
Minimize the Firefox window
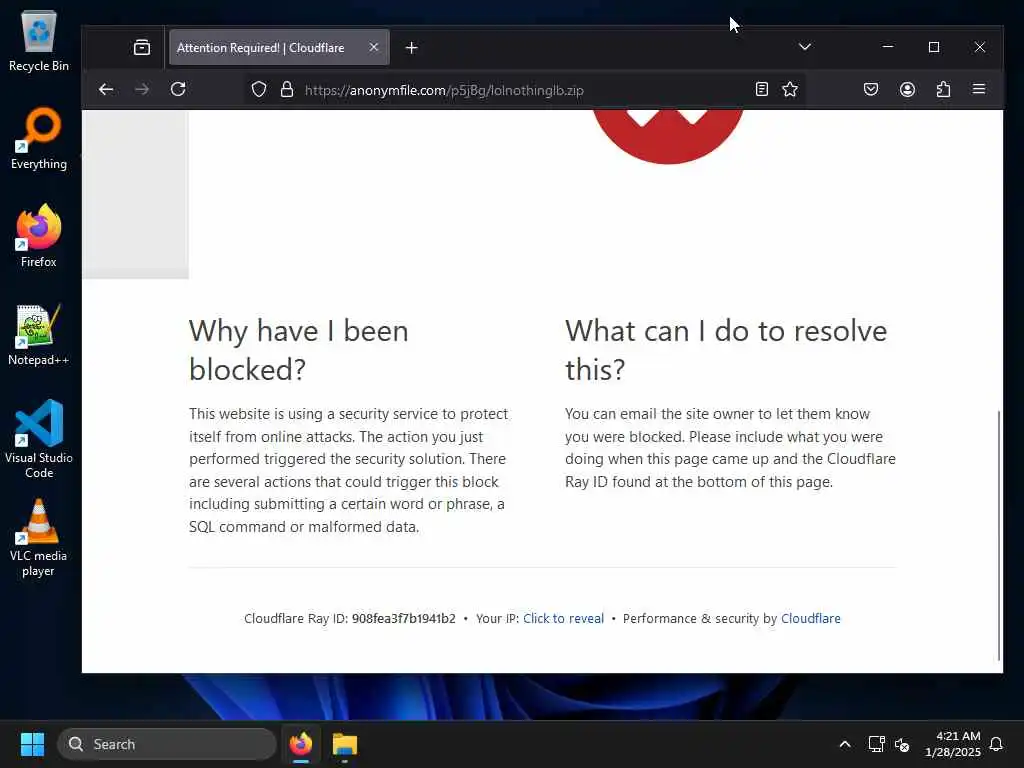coord(888,47)
